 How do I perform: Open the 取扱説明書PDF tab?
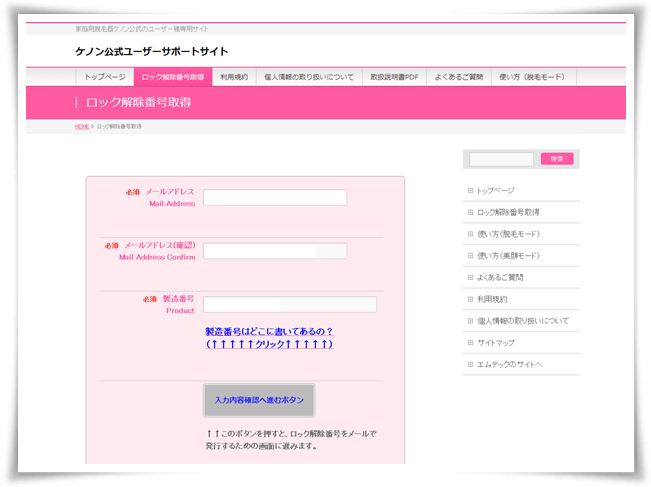click(x=394, y=77)
